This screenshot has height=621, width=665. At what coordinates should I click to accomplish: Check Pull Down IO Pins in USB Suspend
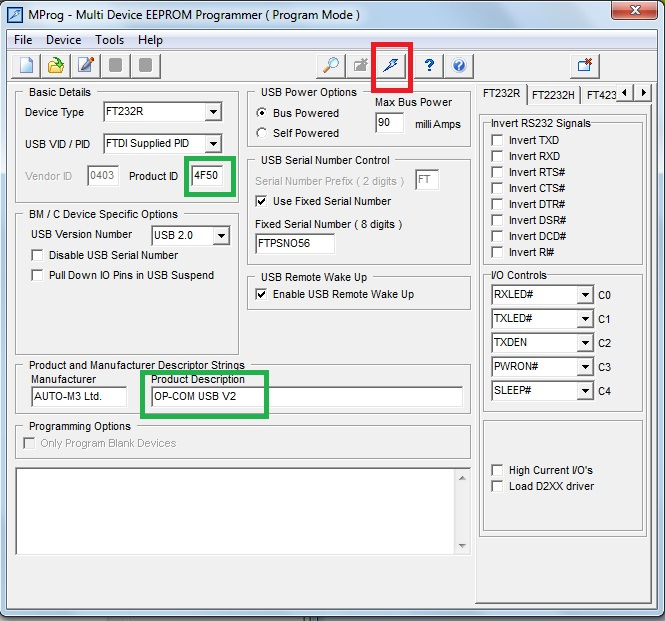[x=37, y=275]
